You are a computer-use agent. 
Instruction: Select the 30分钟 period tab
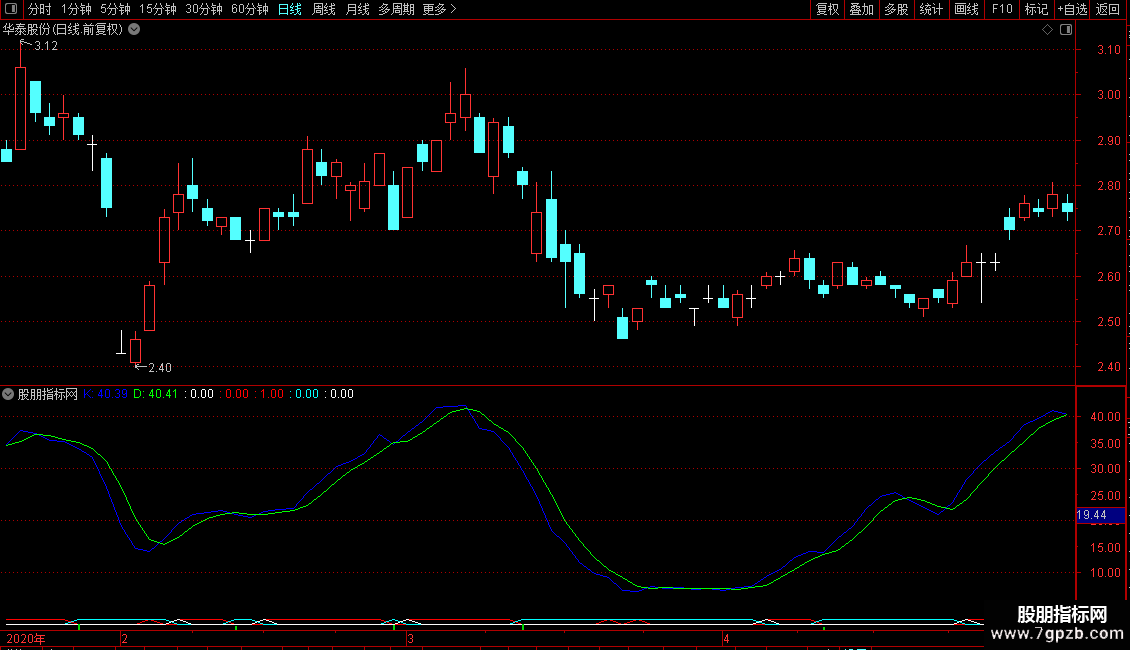[x=203, y=9]
